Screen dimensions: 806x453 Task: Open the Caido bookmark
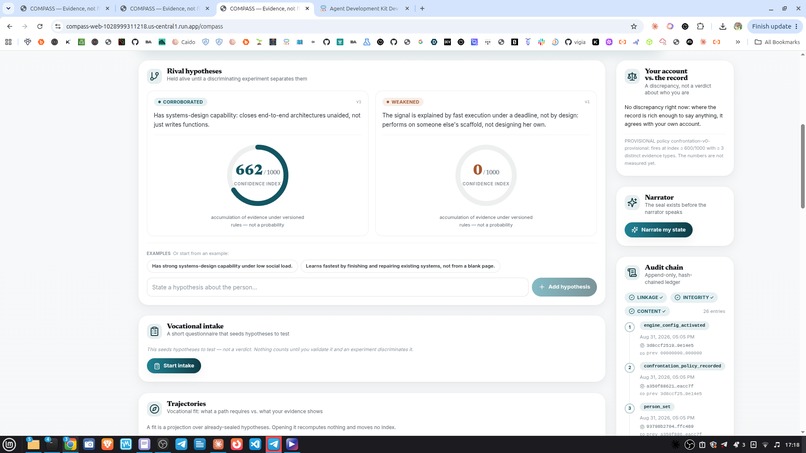[x=184, y=42]
